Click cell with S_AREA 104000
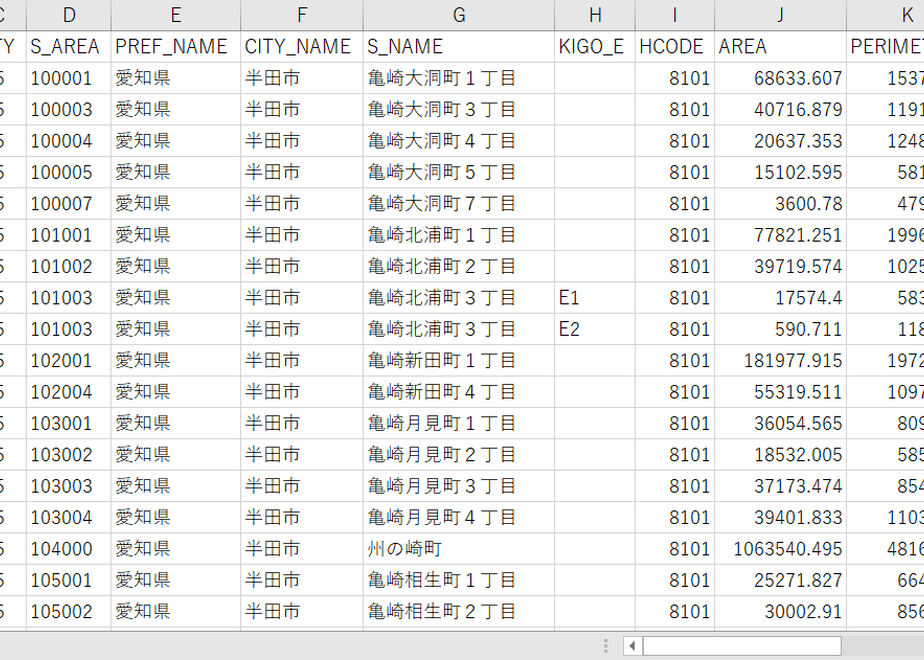The width and height of the screenshot is (924, 660). pos(68,549)
